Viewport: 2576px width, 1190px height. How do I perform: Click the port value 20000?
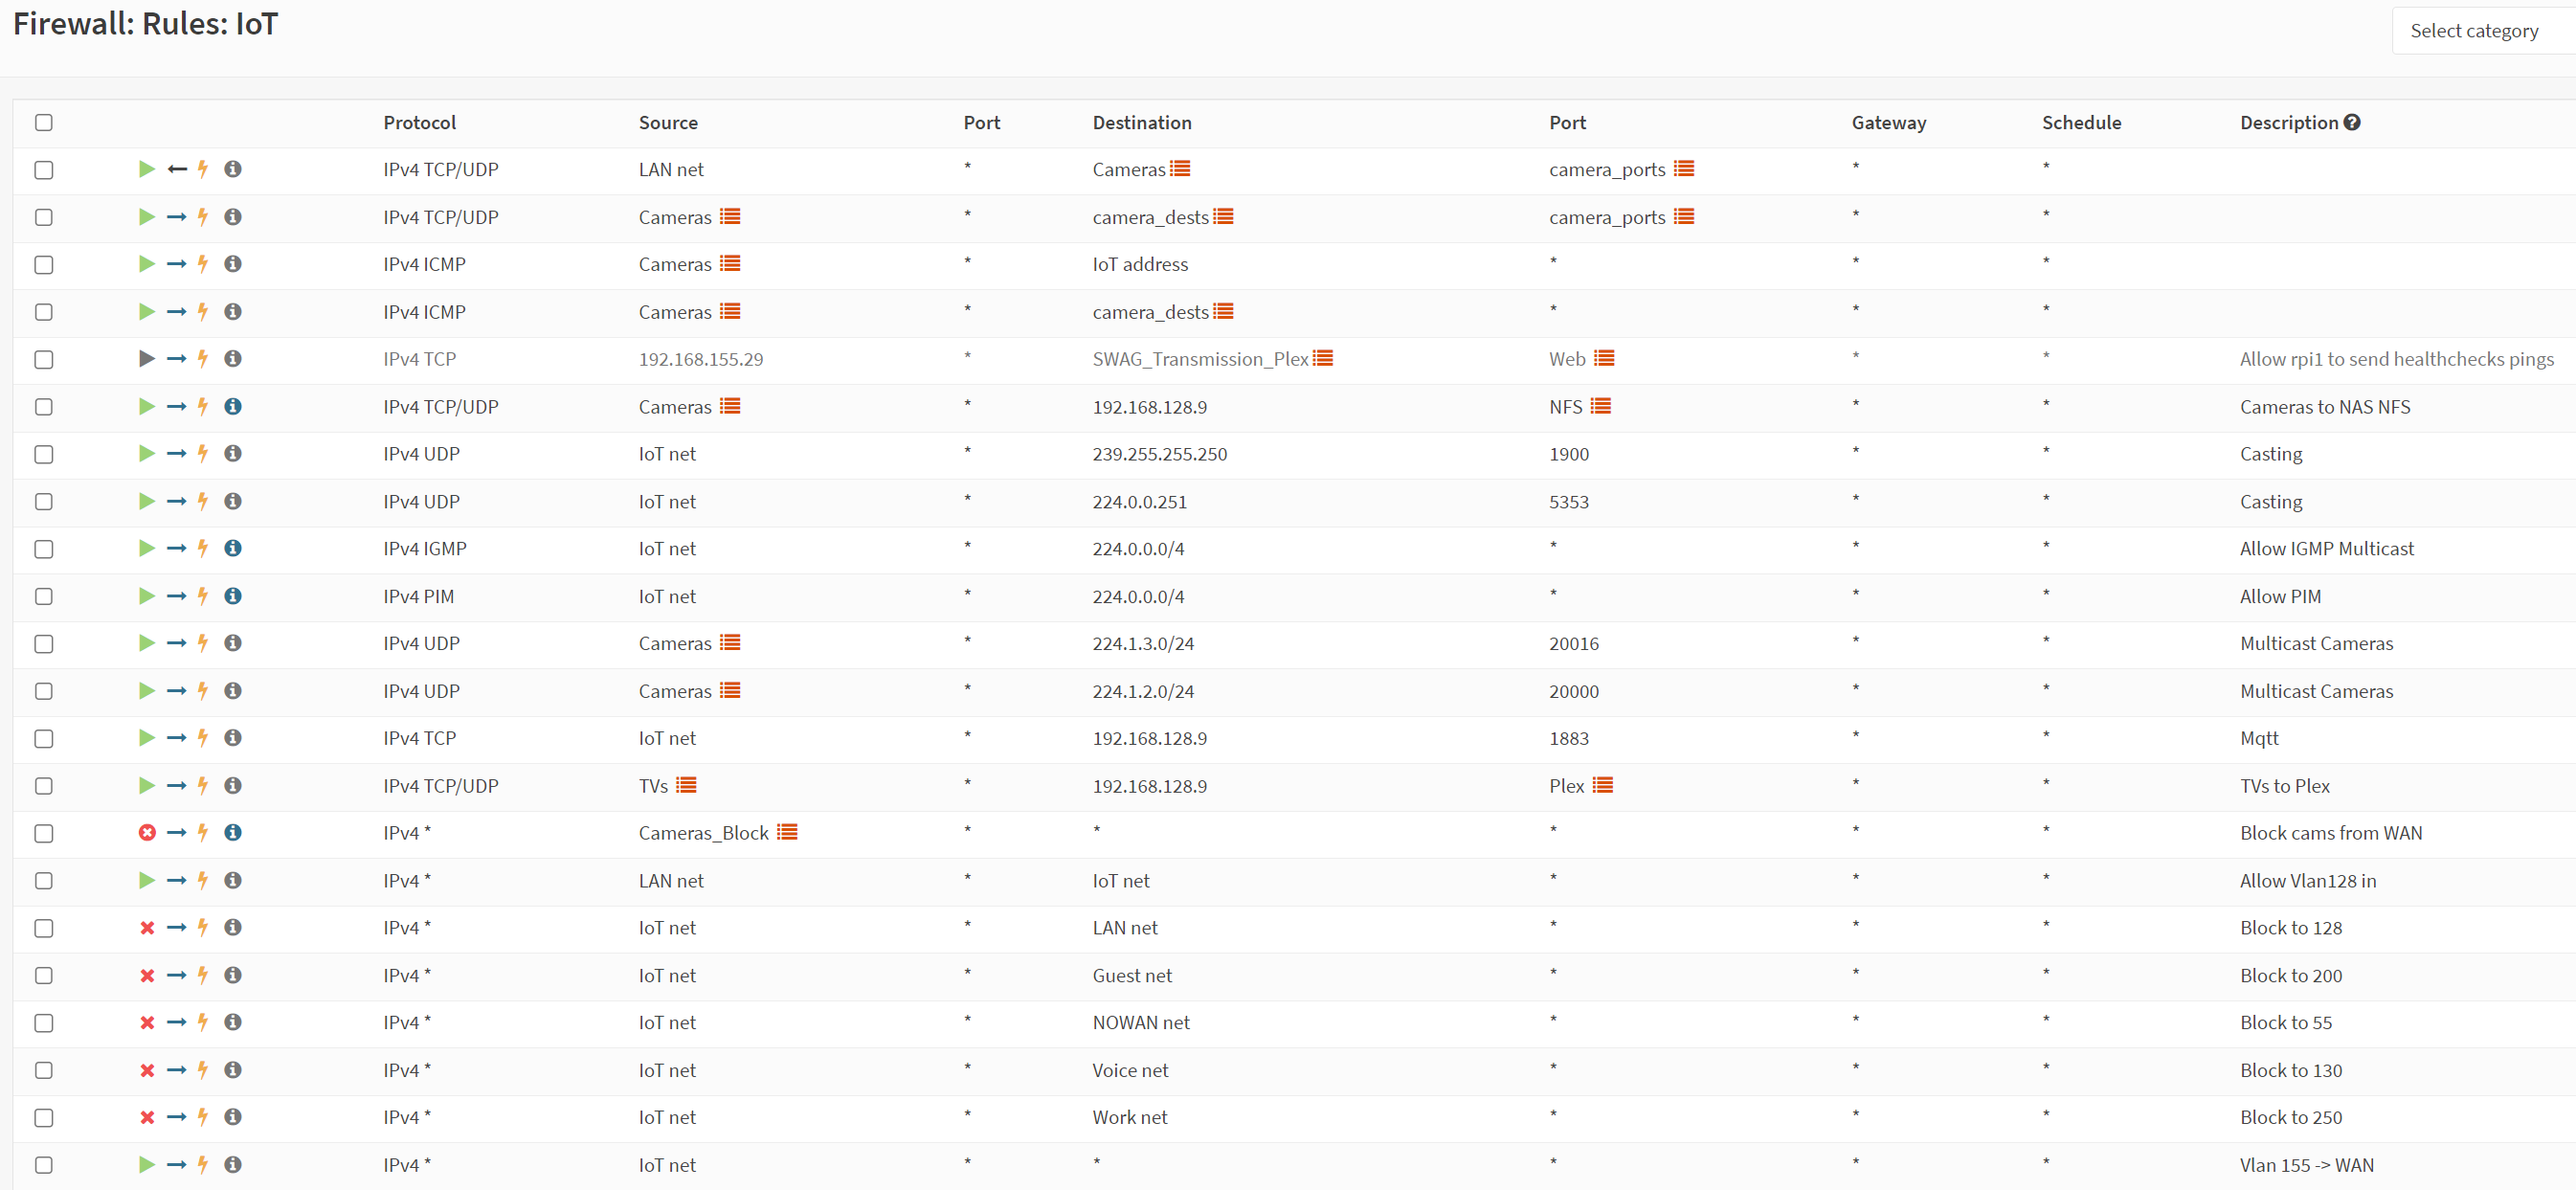coord(1574,691)
